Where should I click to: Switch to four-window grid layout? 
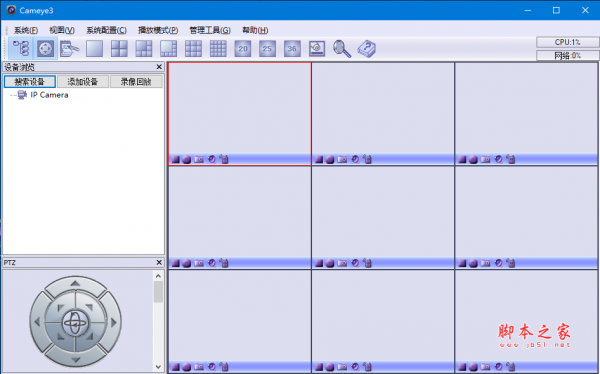pos(119,49)
